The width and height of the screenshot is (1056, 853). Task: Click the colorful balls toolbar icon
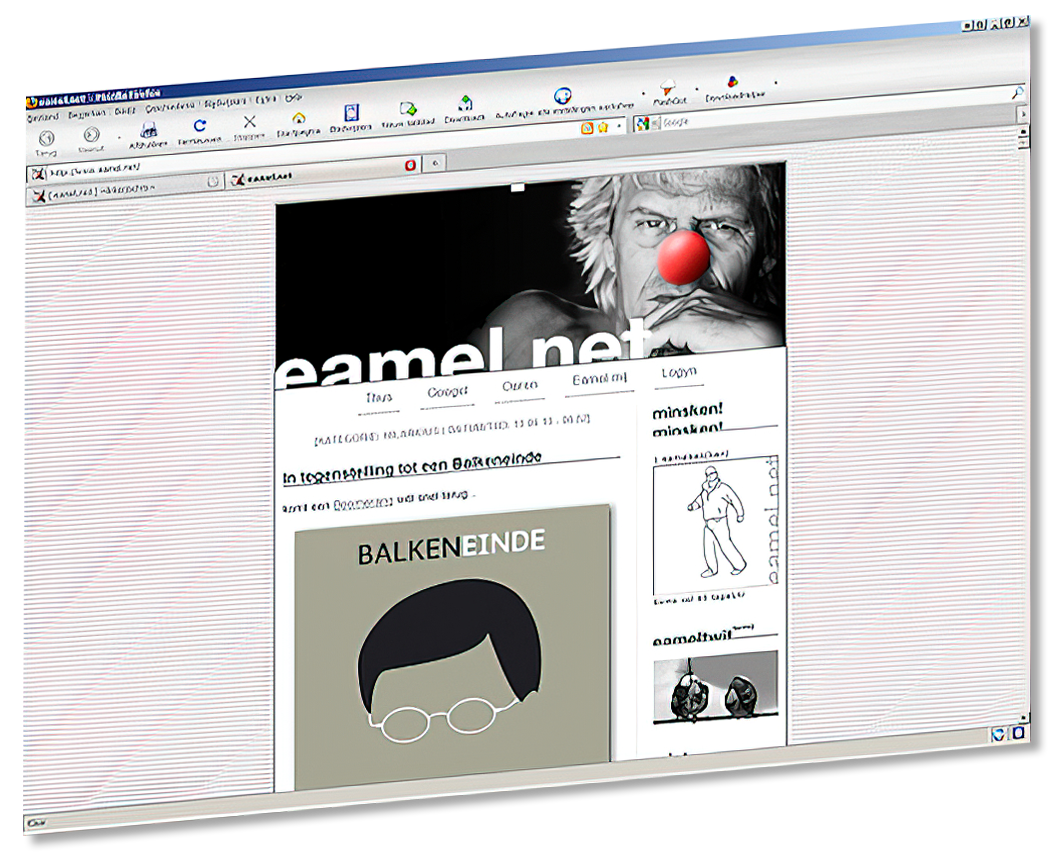point(732,82)
